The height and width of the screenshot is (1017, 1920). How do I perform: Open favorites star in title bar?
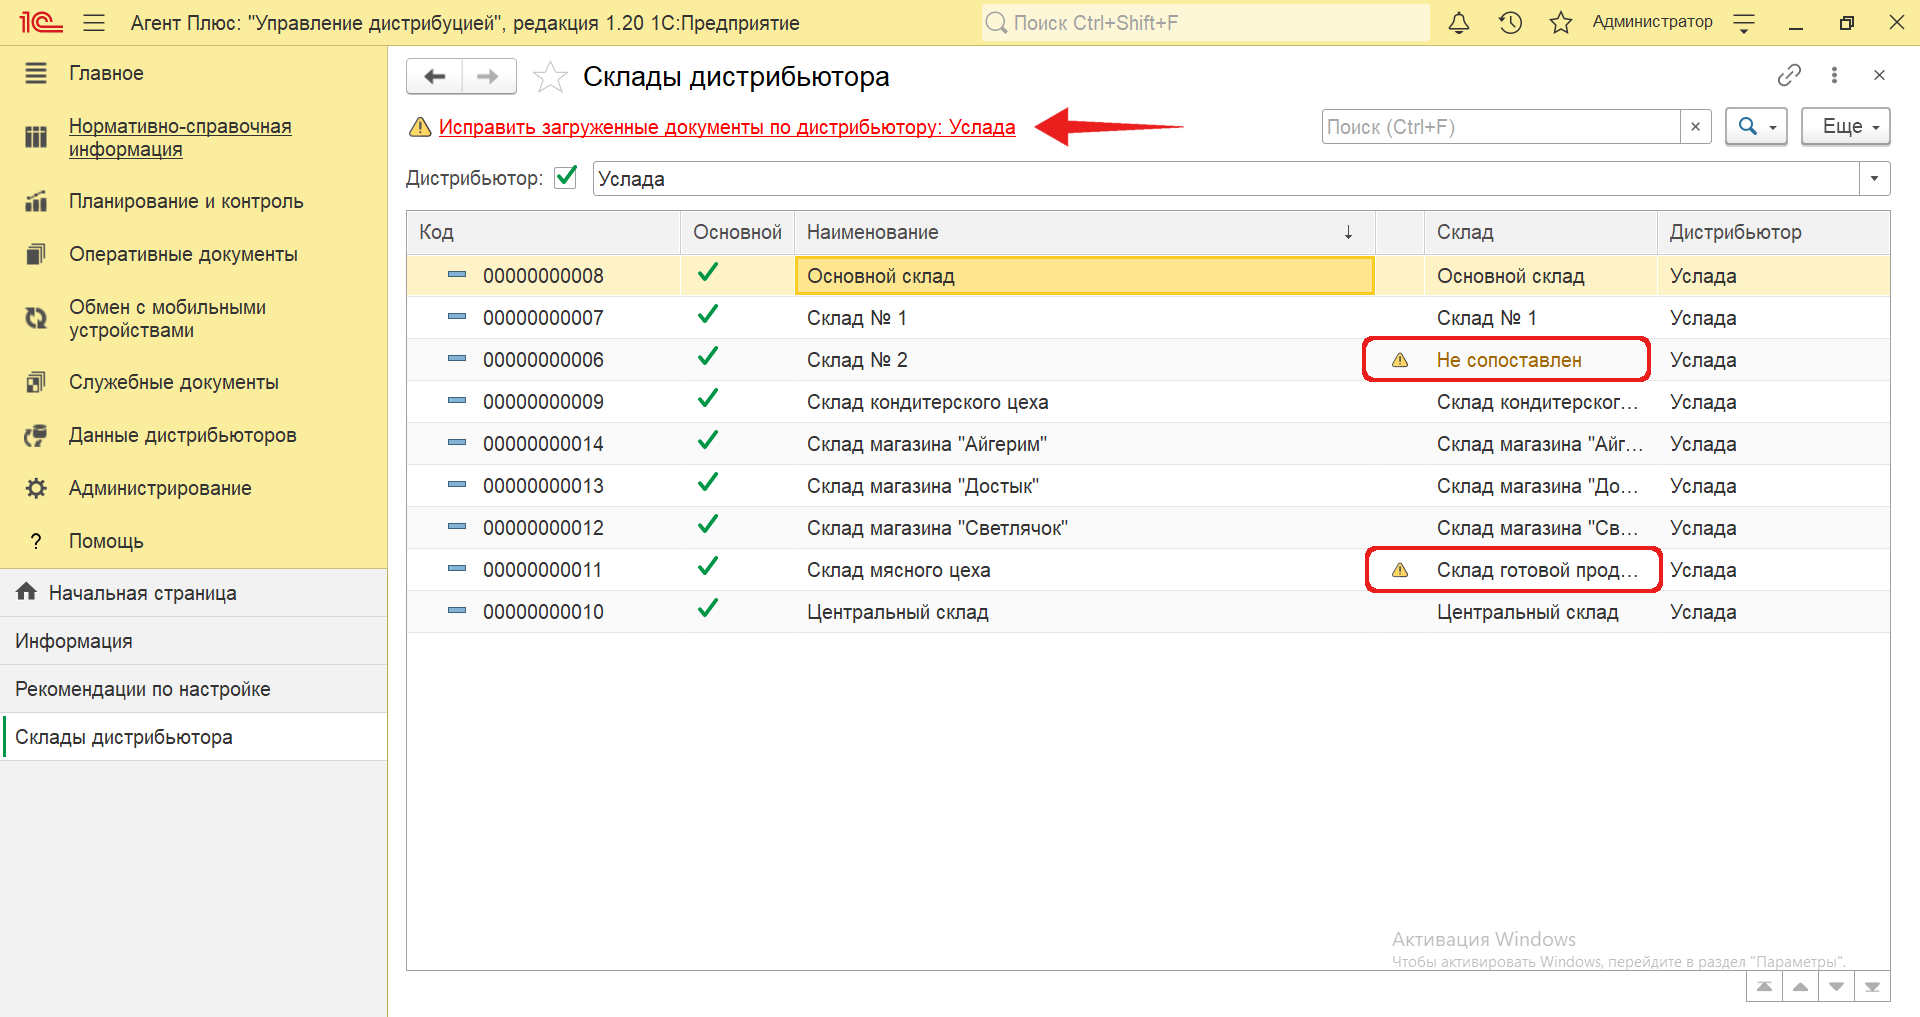(1561, 22)
